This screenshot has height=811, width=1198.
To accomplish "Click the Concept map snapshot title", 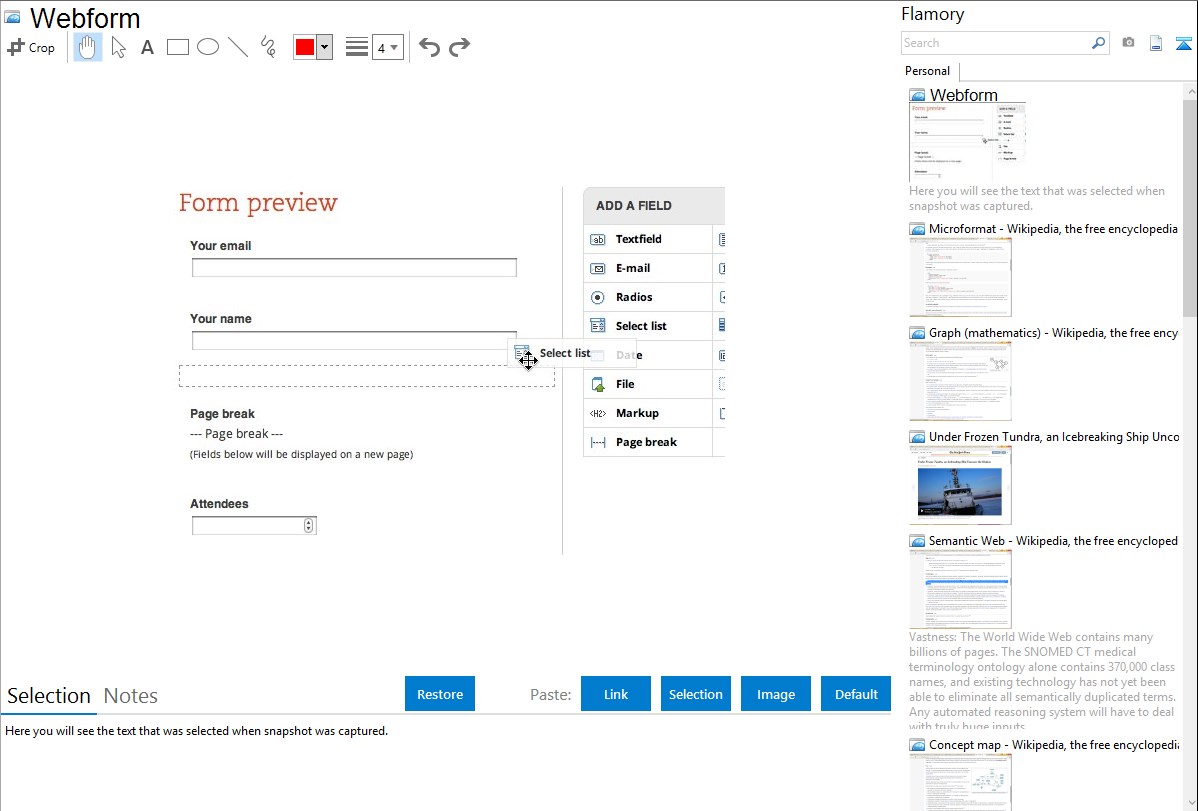I will coord(1054,744).
